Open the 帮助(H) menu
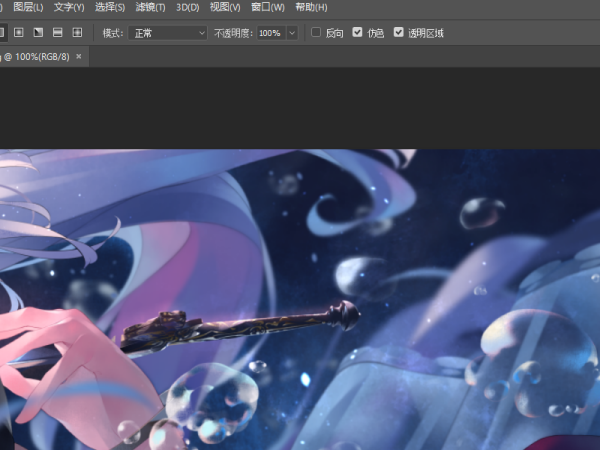The width and height of the screenshot is (600, 450). pos(311,7)
